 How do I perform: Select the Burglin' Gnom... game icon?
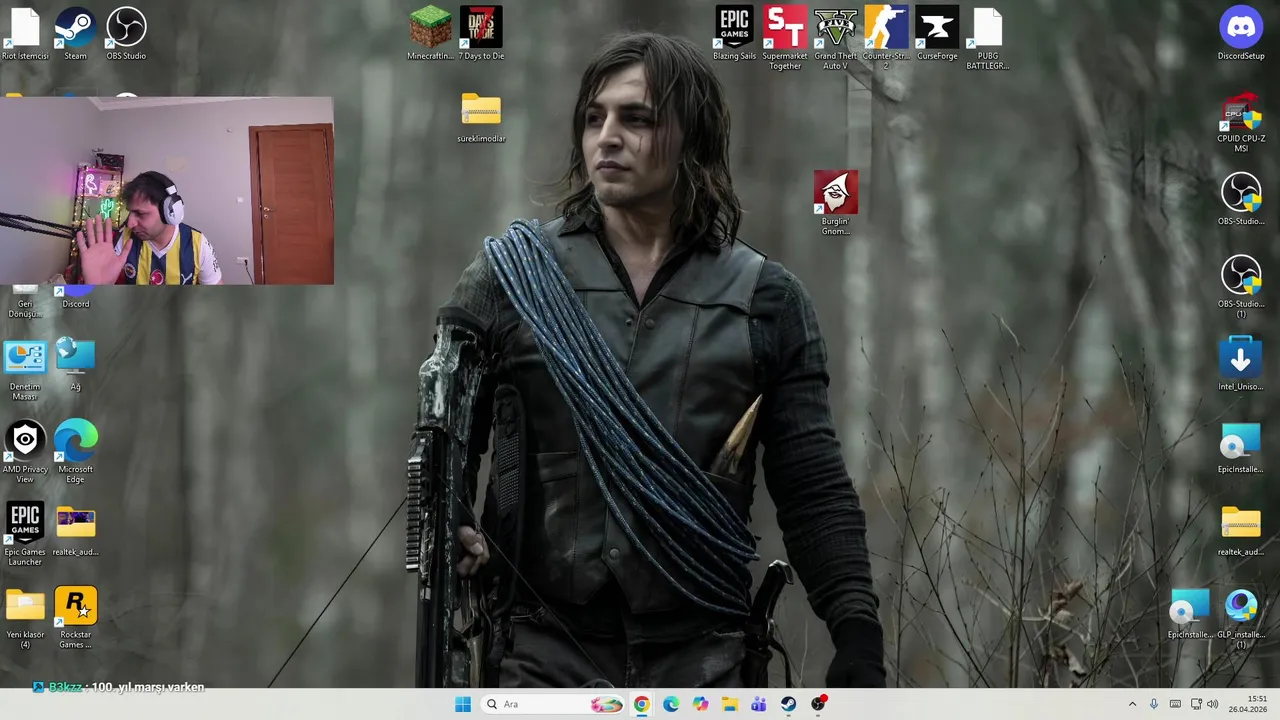click(x=836, y=203)
